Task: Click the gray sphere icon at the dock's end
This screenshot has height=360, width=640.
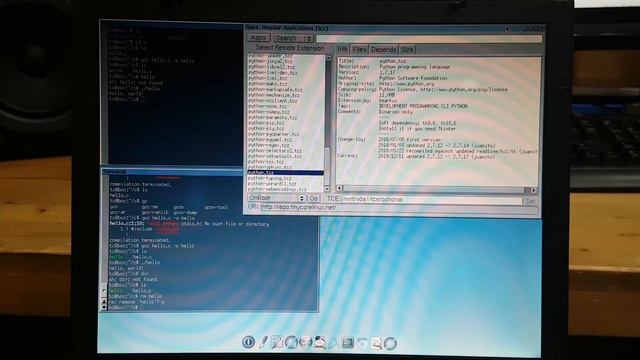Action: [x=390, y=343]
